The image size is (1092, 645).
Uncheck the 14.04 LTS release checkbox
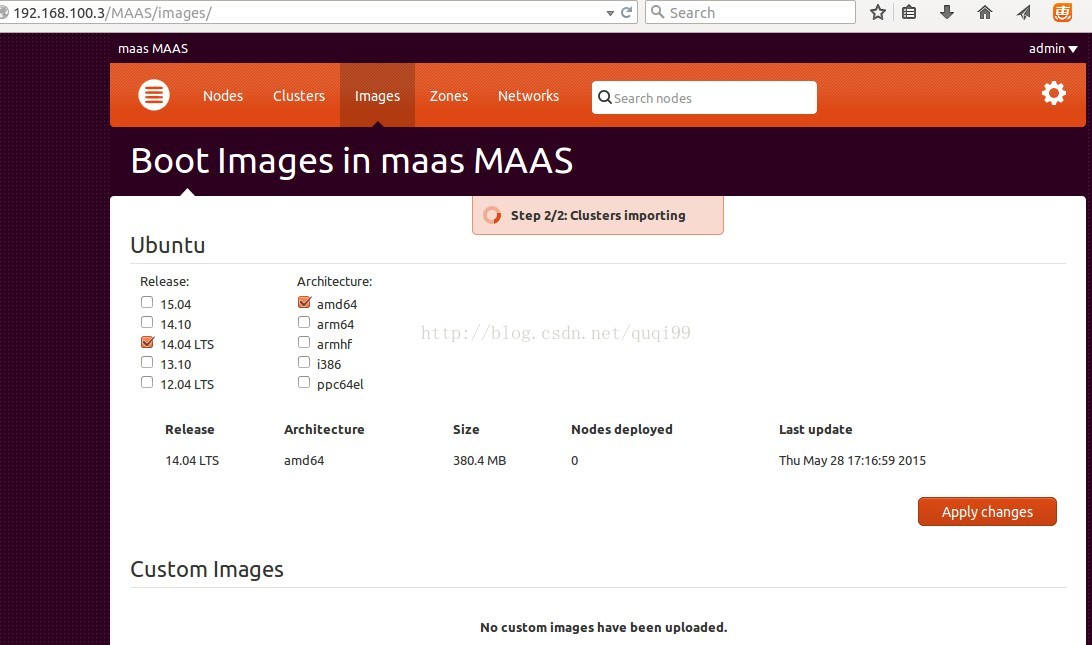point(147,342)
